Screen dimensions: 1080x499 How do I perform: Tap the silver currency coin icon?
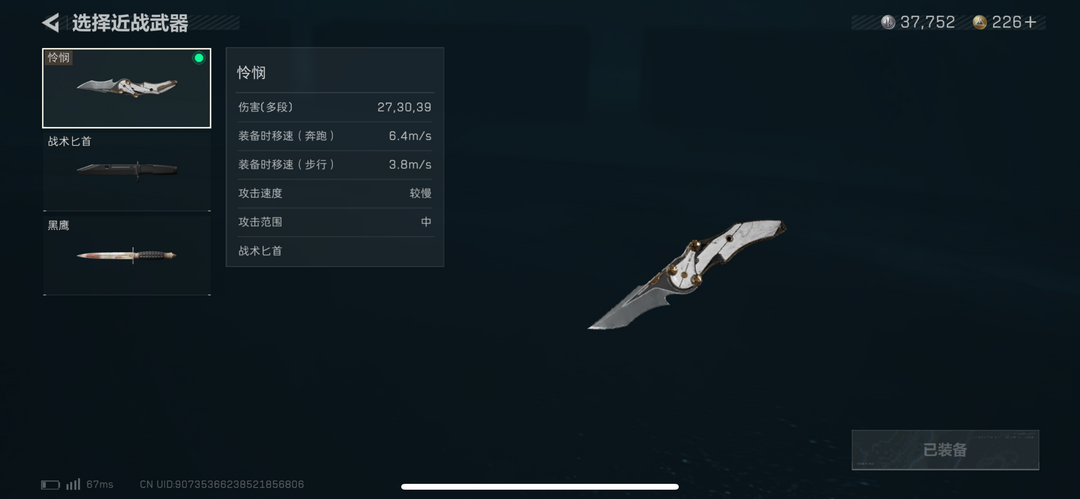click(x=889, y=23)
